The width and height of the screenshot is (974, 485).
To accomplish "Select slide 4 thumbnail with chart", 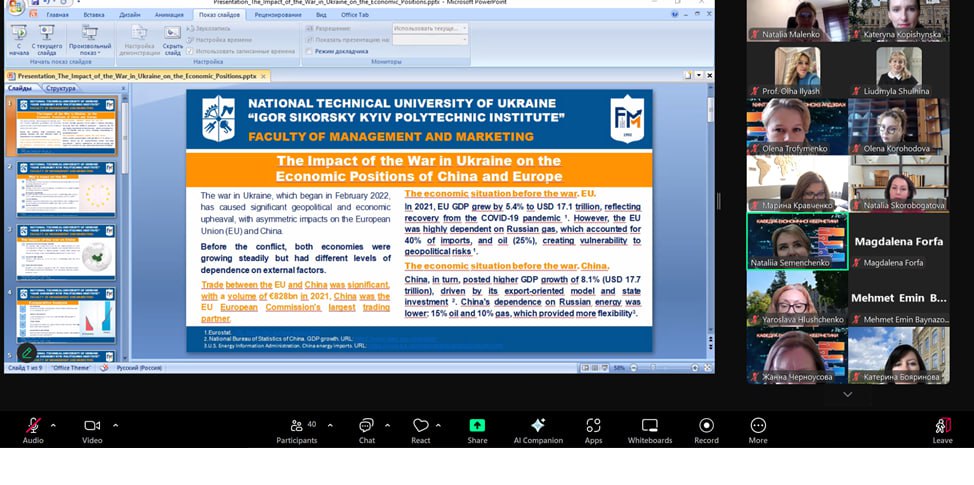I will coord(66,315).
